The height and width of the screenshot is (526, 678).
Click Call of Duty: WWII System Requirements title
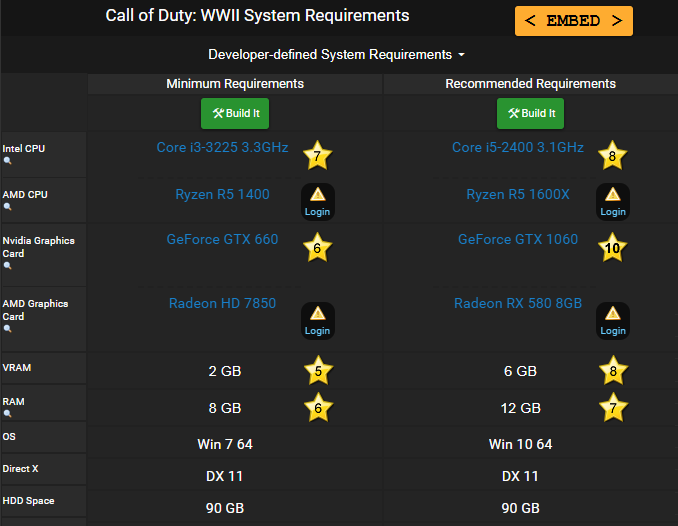point(257,16)
